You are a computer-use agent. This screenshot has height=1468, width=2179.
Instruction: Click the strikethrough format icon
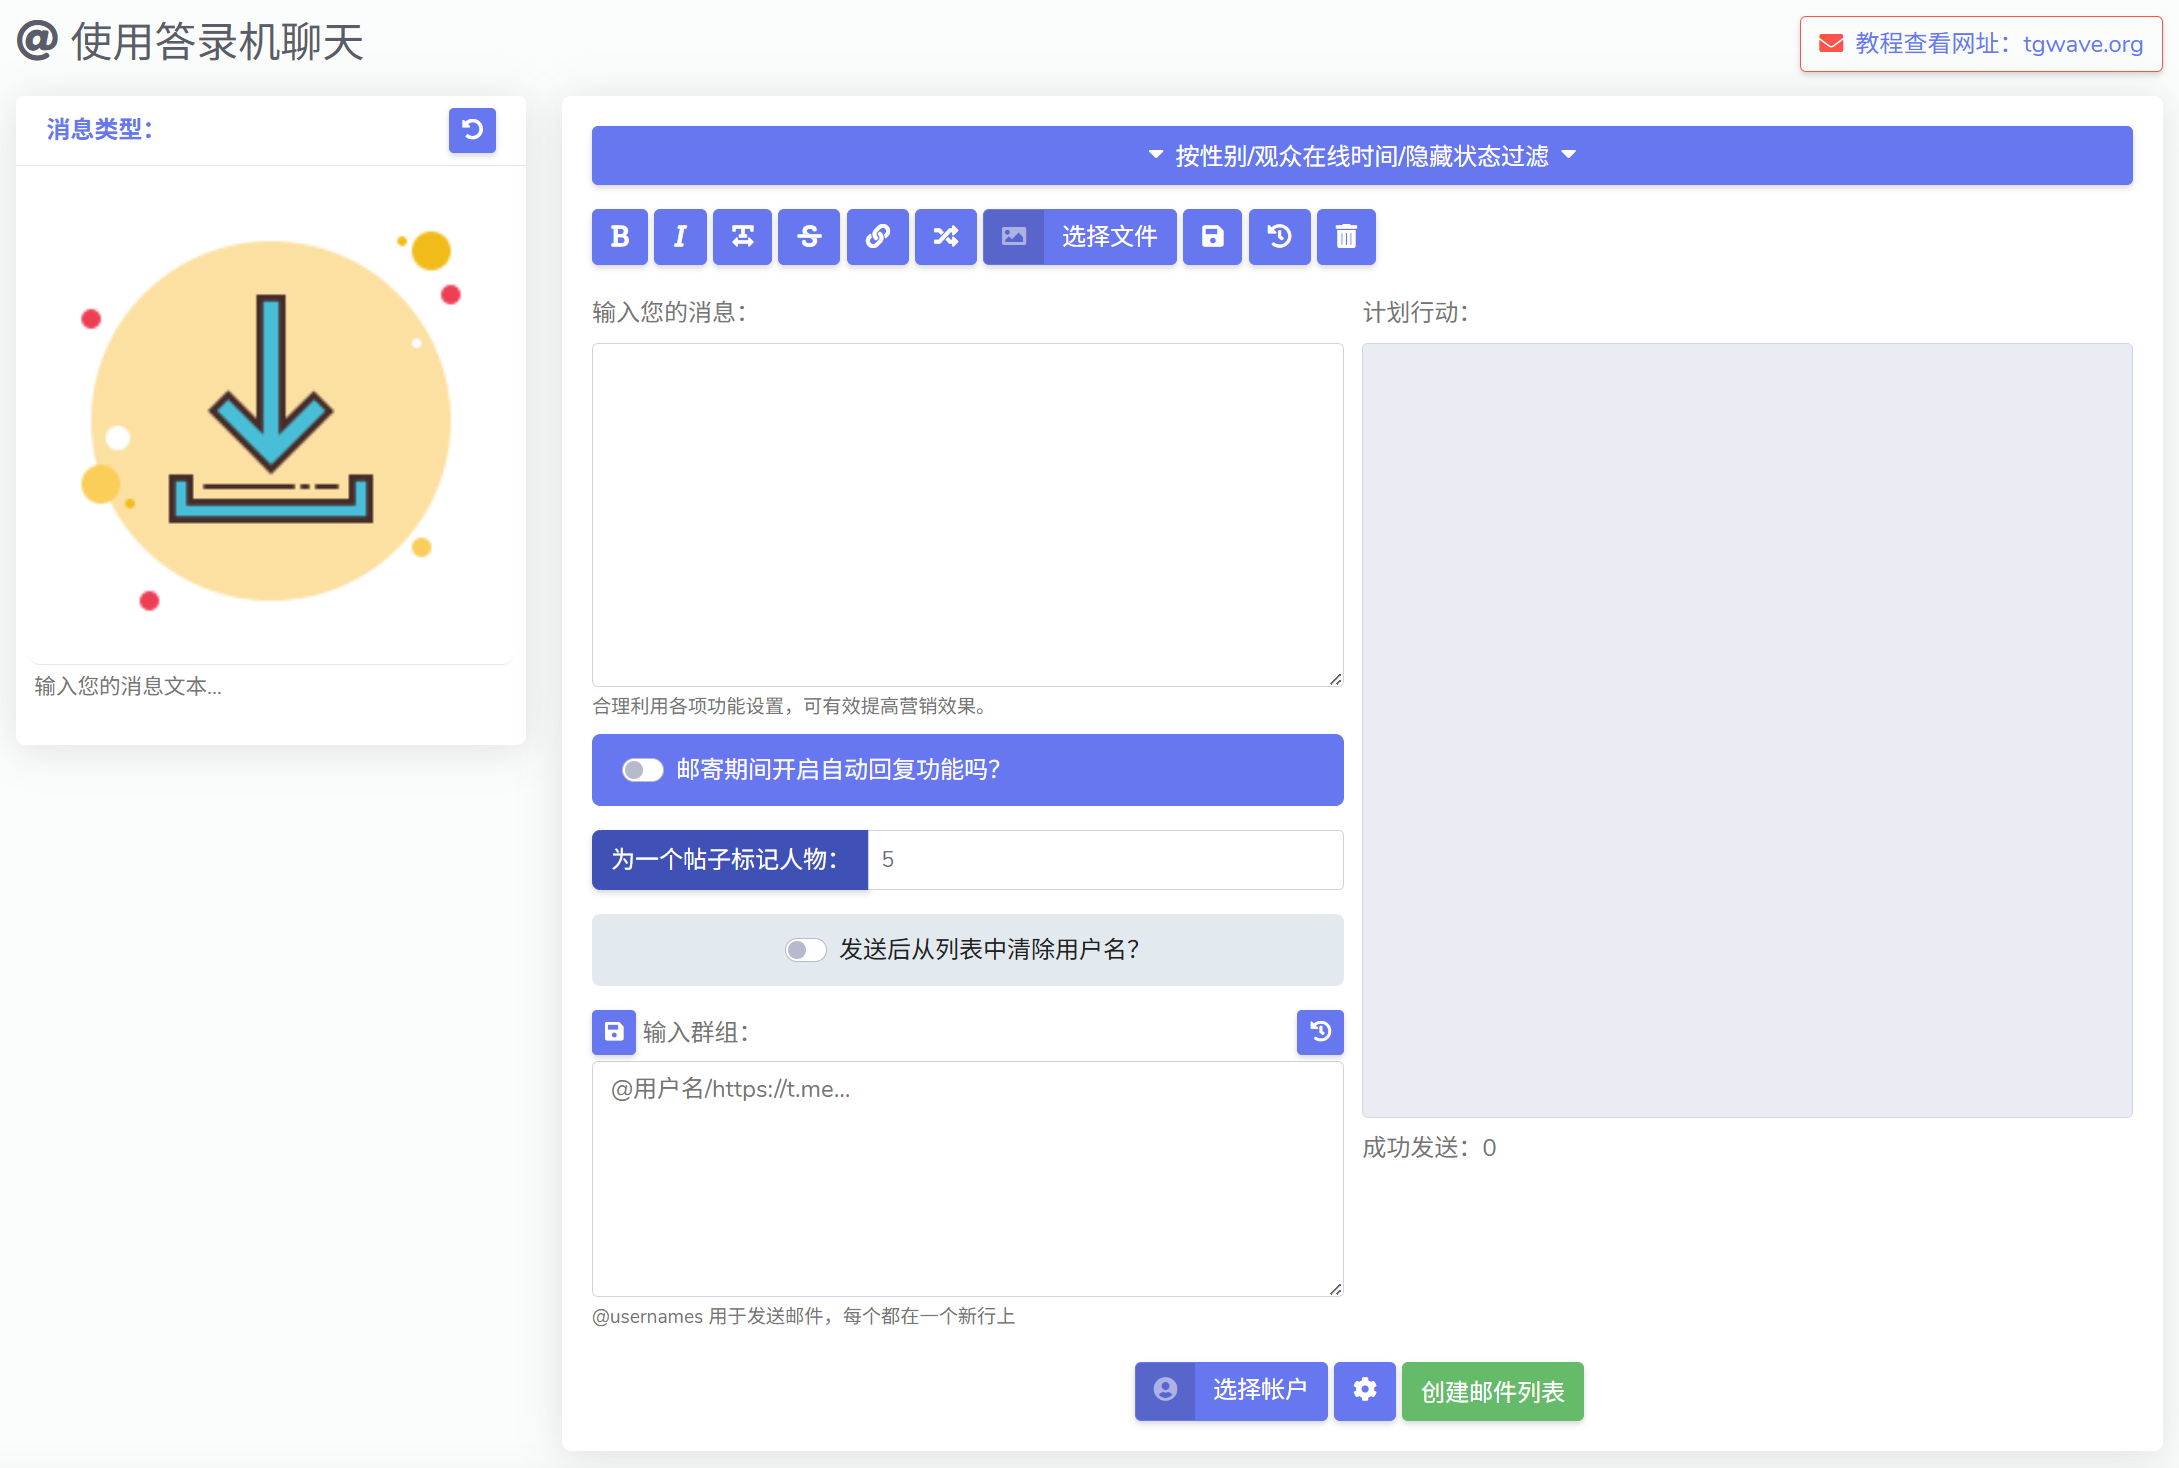[808, 237]
